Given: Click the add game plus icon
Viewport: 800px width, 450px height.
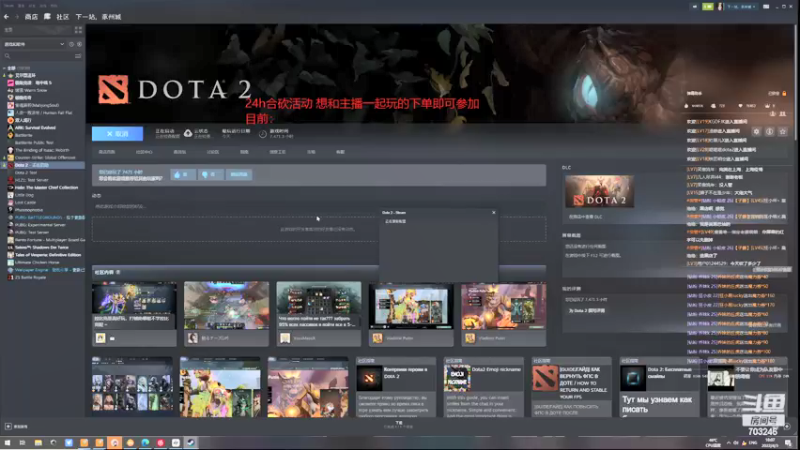Looking at the screenshot, I should coord(8,426).
